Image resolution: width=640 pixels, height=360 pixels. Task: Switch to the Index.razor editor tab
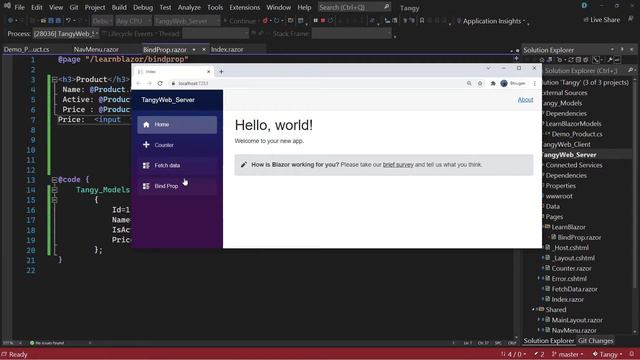tap(227, 49)
